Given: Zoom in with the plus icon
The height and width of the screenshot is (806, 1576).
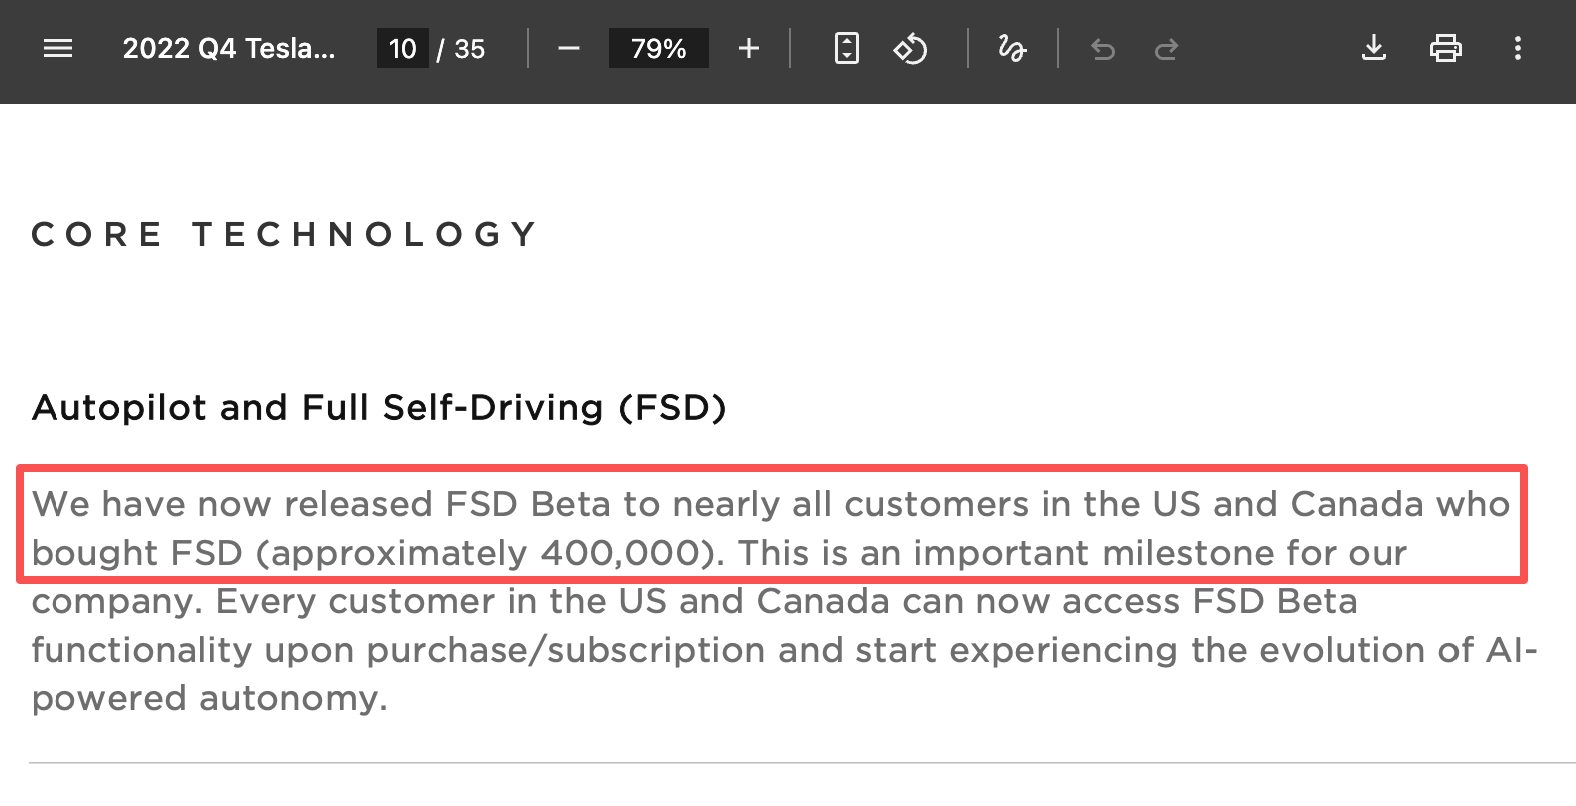Looking at the screenshot, I should 748,48.
